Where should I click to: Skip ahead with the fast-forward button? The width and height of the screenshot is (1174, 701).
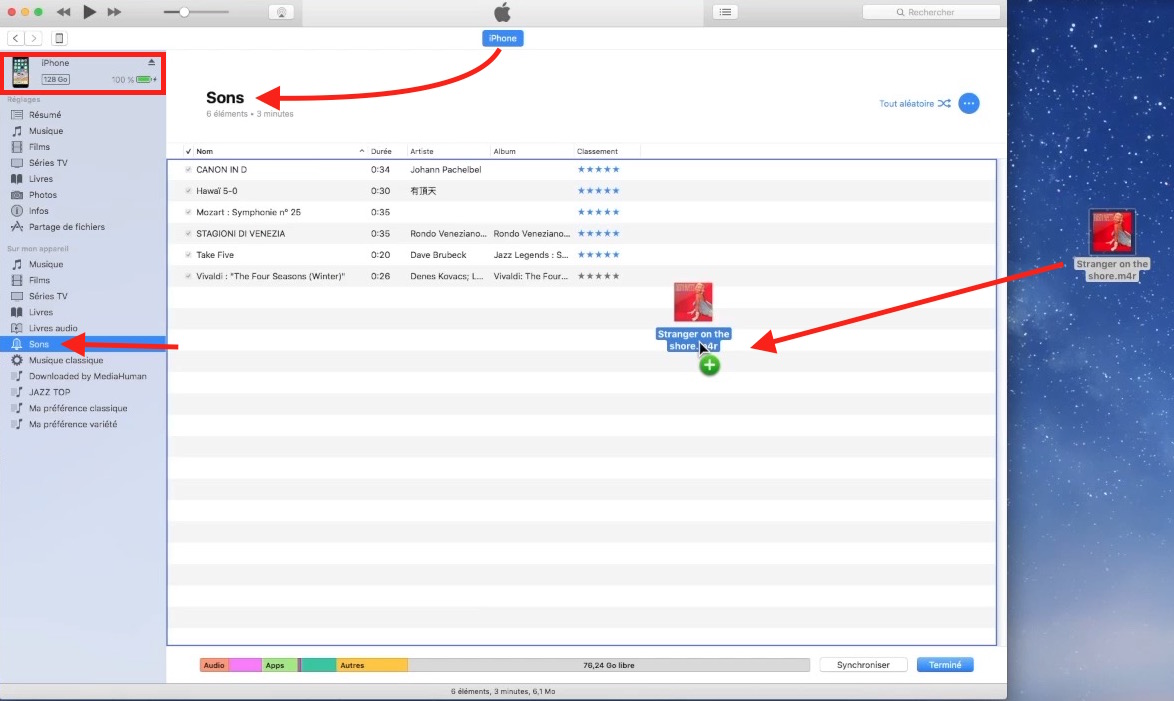pyautogui.click(x=115, y=12)
